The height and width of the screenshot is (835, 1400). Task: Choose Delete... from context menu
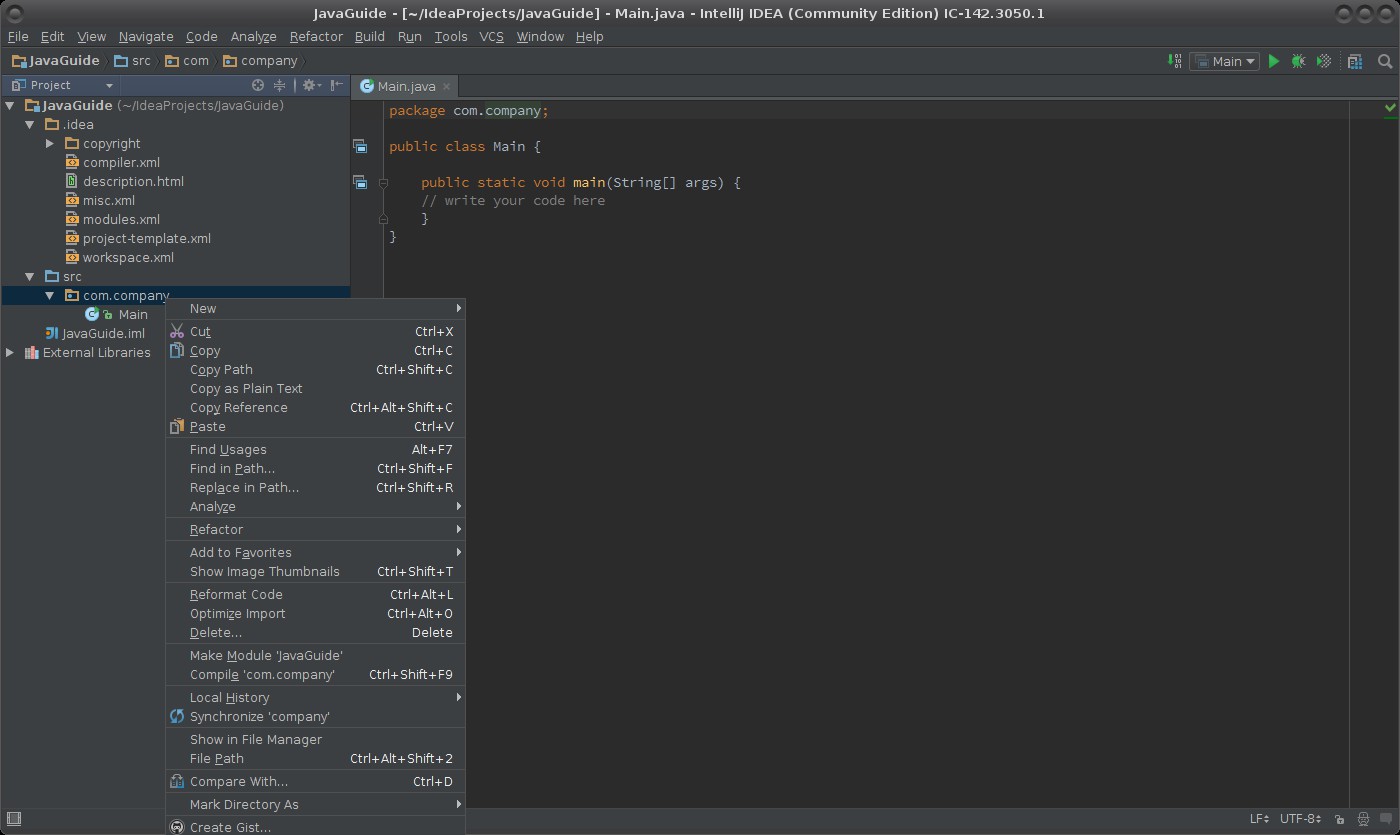click(315, 632)
